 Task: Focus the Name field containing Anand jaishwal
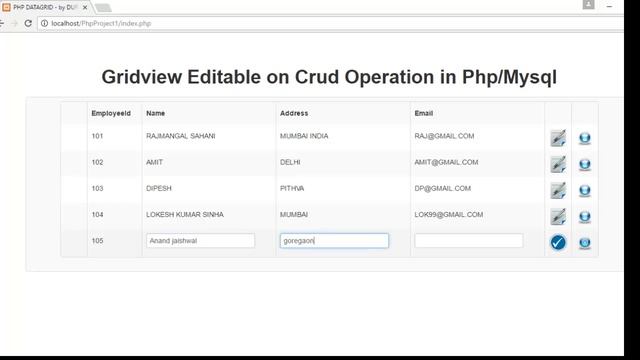[200, 241]
